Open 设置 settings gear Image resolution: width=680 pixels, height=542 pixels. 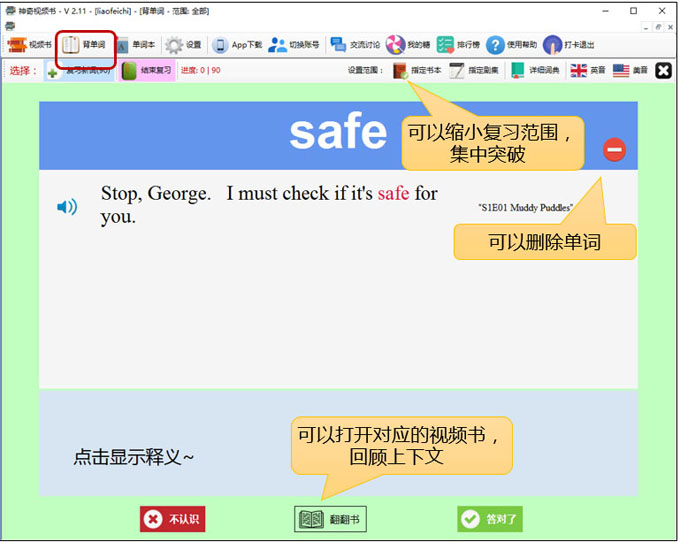[184, 45]
